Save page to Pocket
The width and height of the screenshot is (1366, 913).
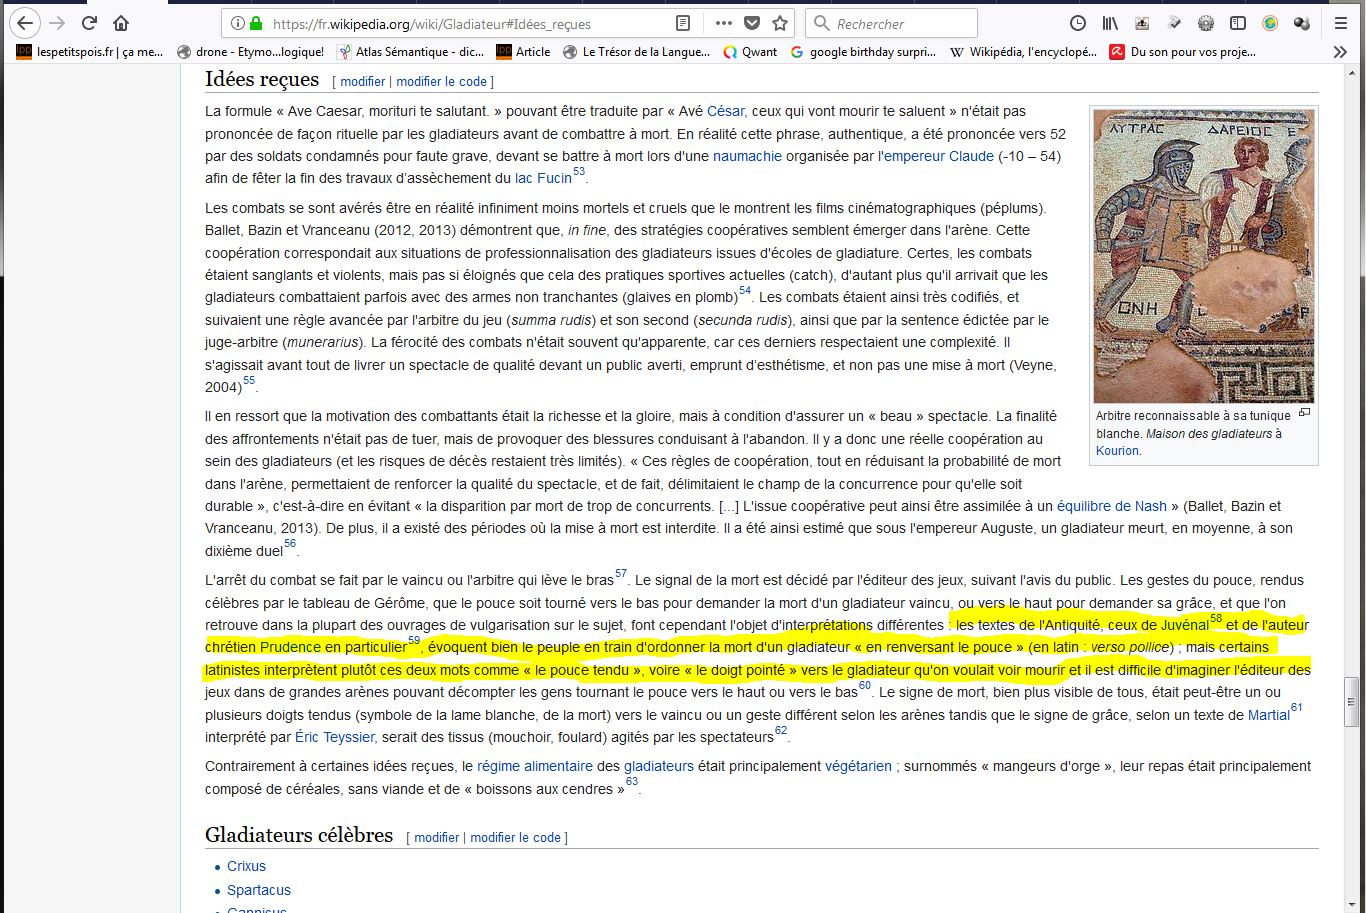click(752, 23)
